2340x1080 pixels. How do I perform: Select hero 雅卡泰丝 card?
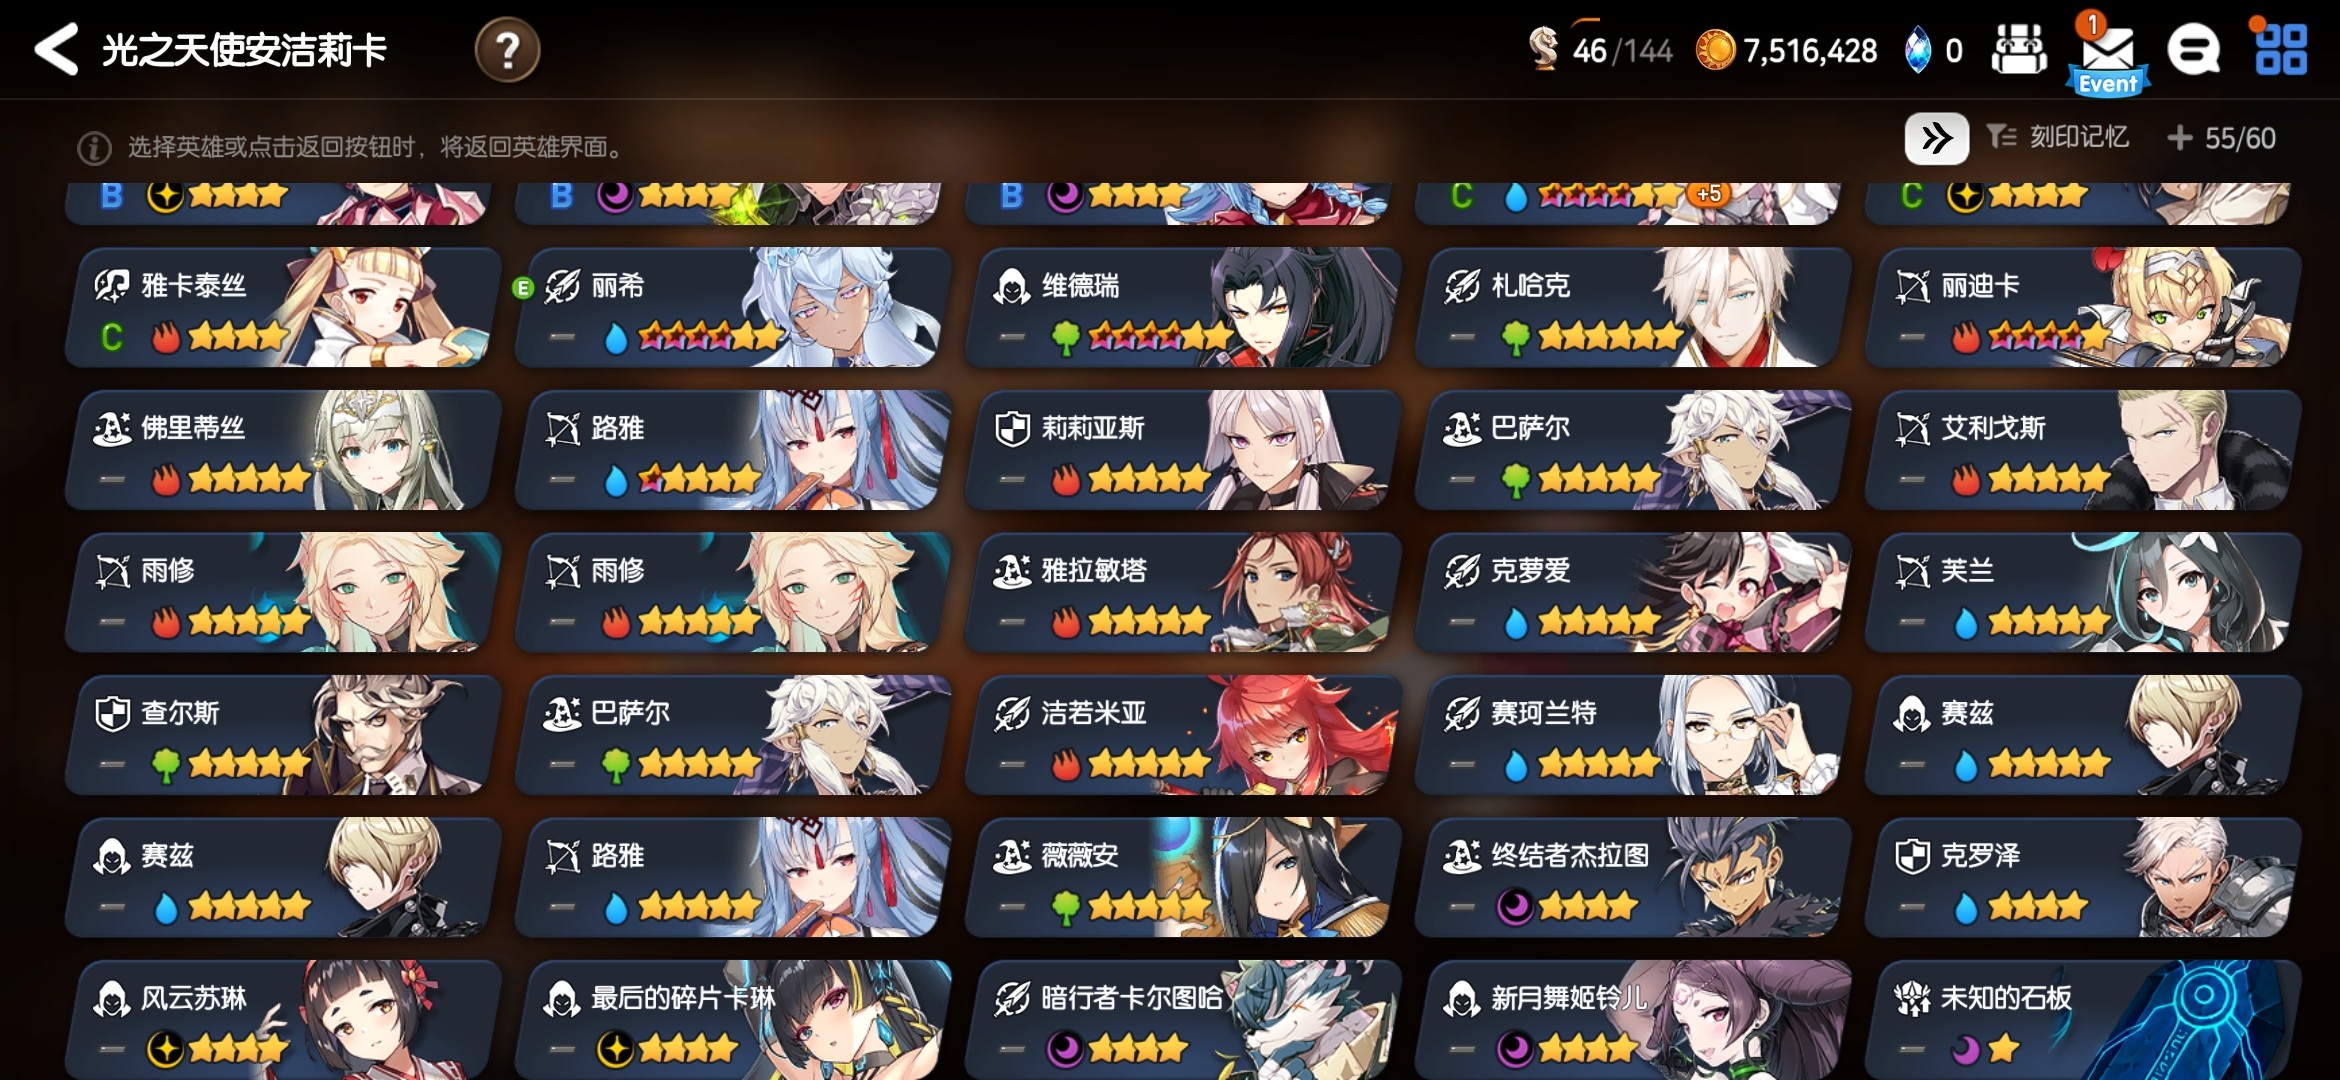tap(282, 307)
